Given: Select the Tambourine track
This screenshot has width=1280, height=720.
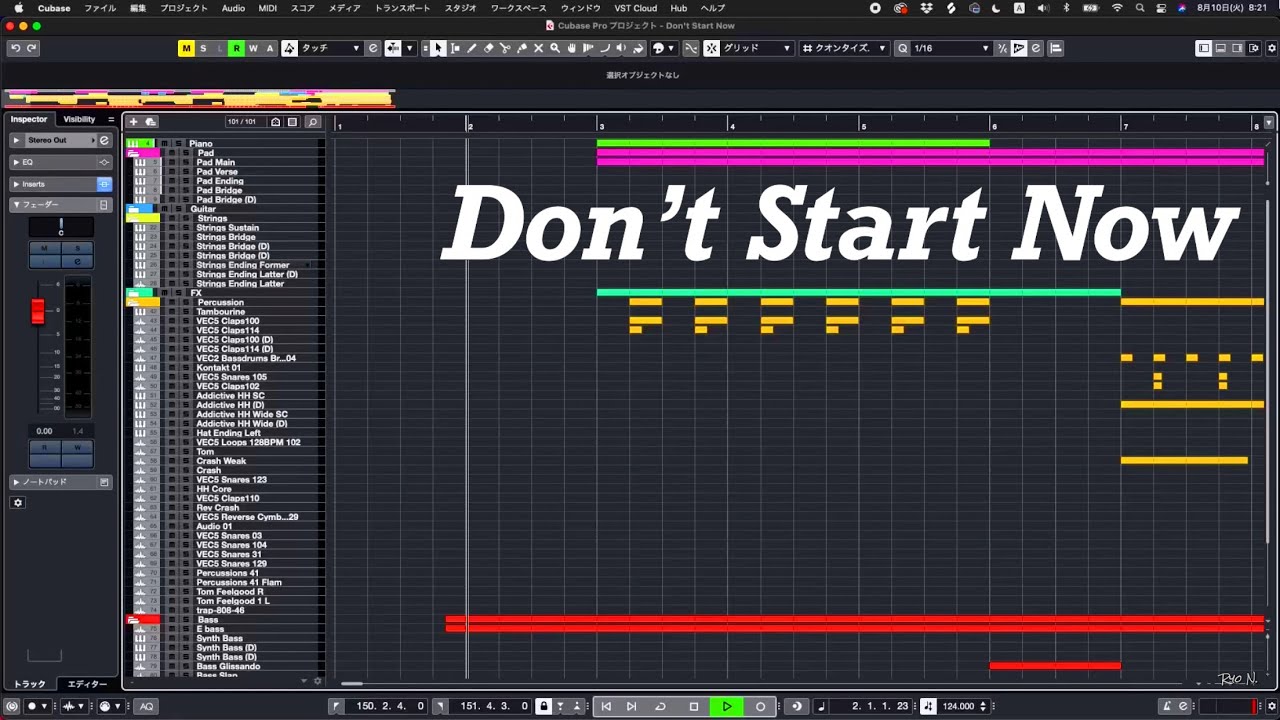Looking at the screenshot, I should coord(220,312).
